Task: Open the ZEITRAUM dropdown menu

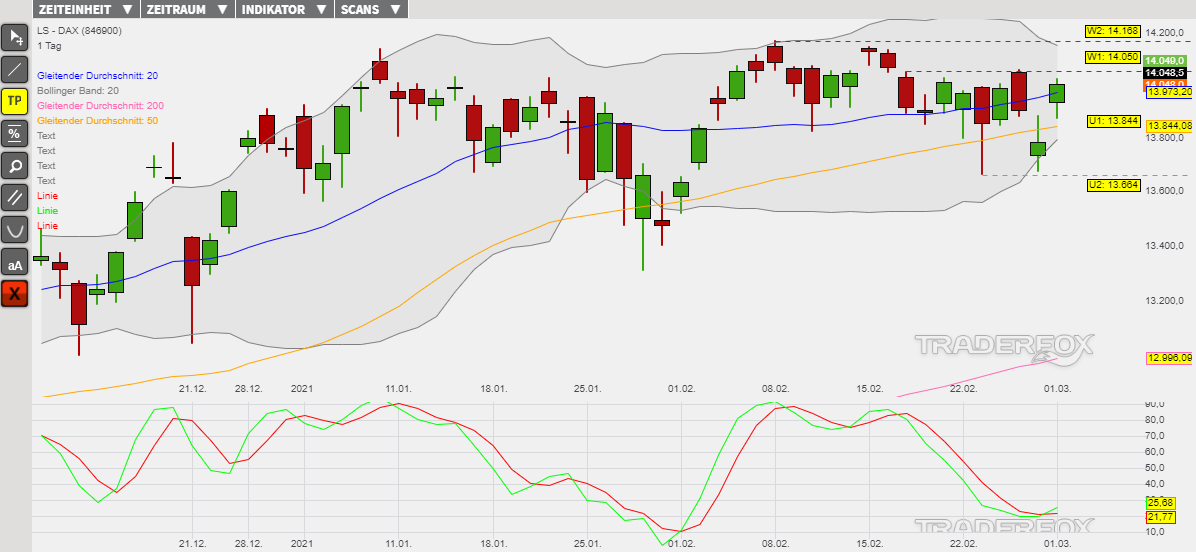Action: pyautogui.click(x=186, y=9)
